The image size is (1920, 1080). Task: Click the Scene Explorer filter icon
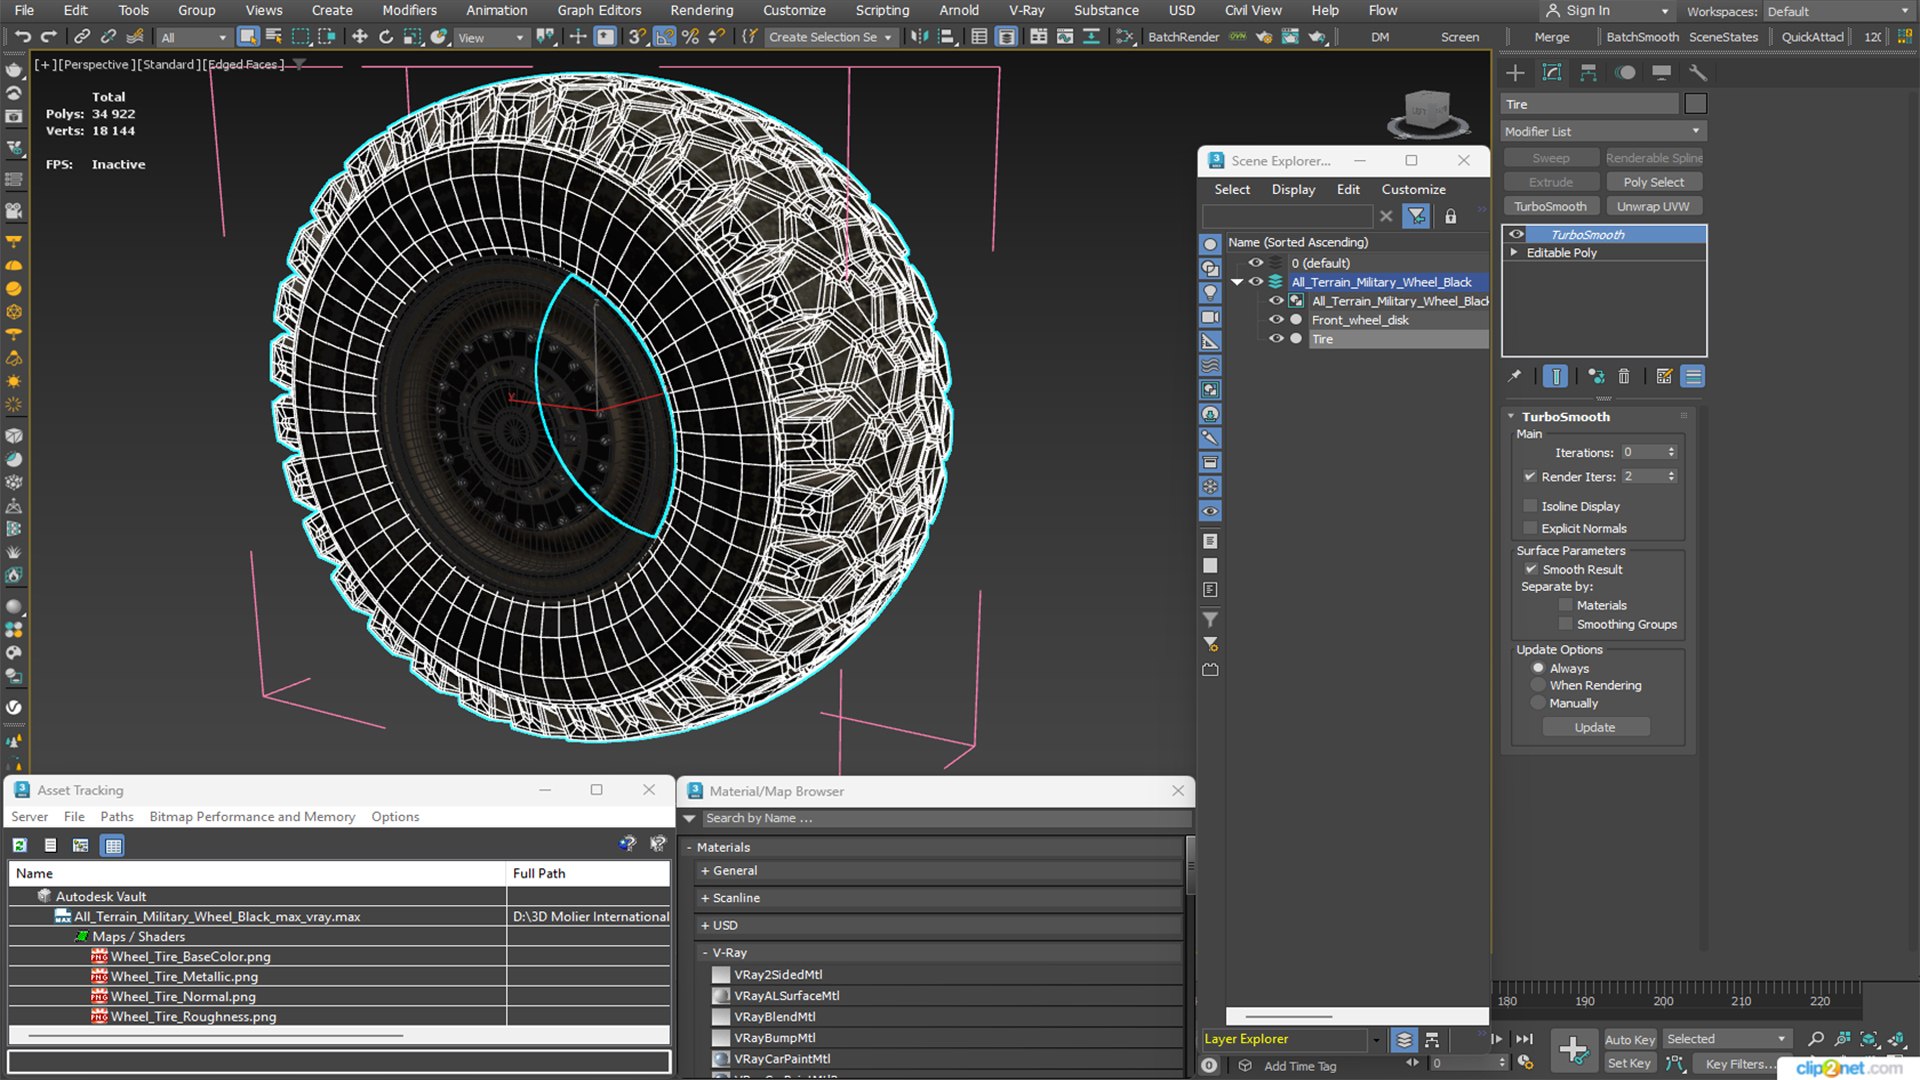(1416, 216)
